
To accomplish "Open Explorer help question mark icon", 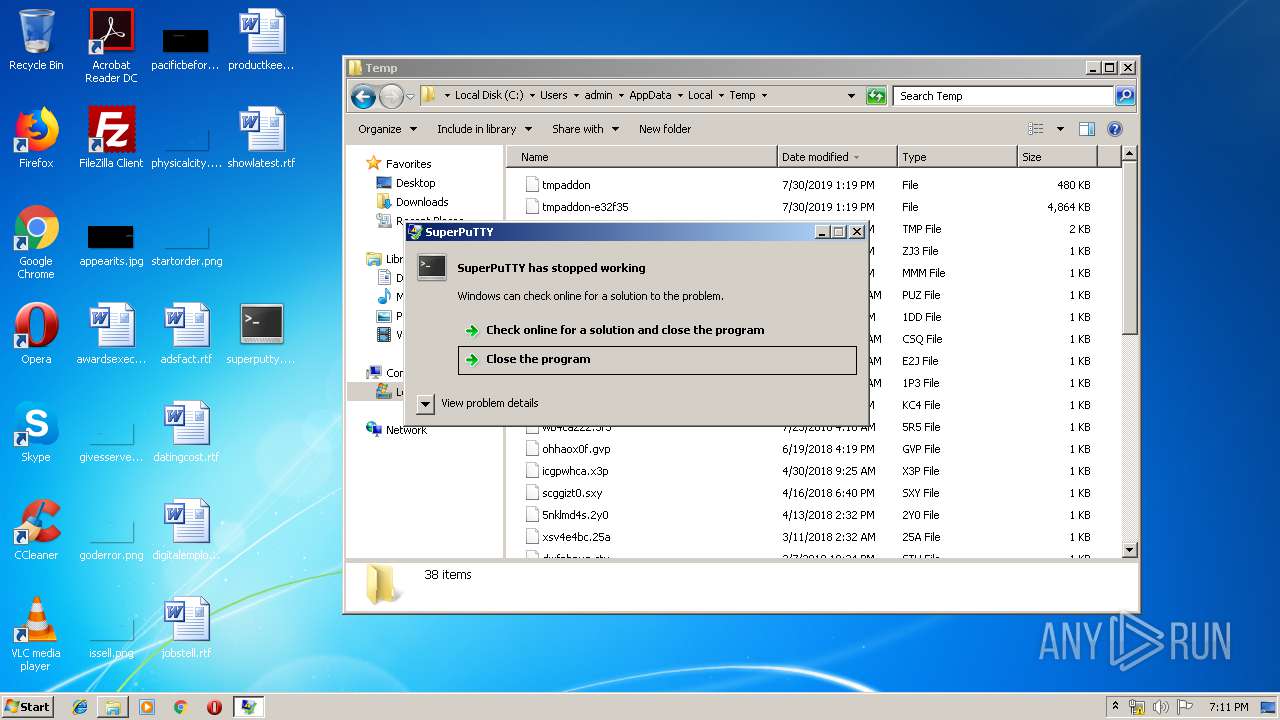I will coord(1115,129).
